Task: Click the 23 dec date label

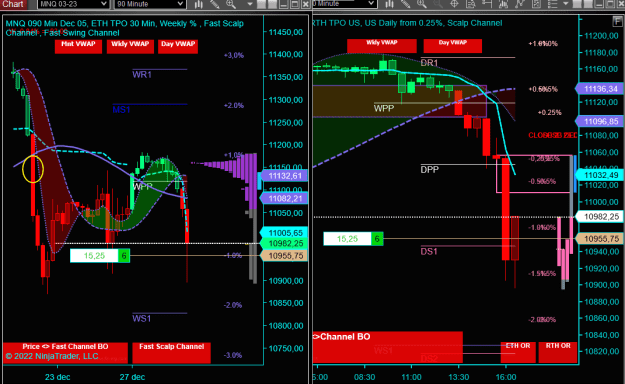Action: click(57, 377)
